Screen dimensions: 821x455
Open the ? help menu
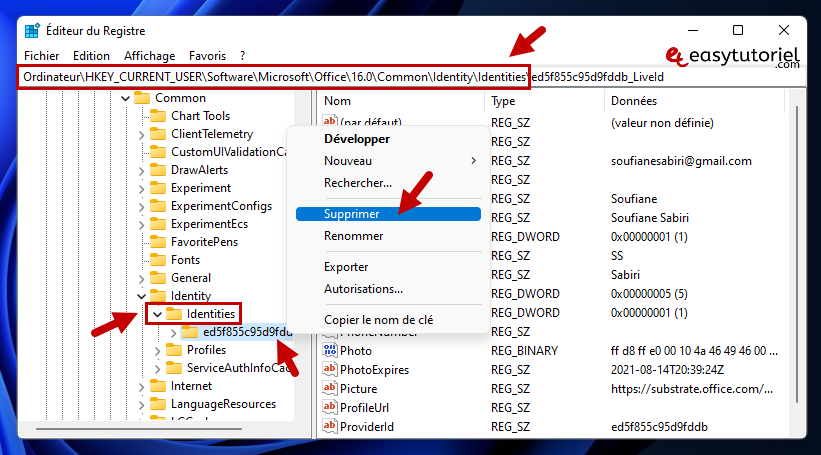click(x=242, y=56)
